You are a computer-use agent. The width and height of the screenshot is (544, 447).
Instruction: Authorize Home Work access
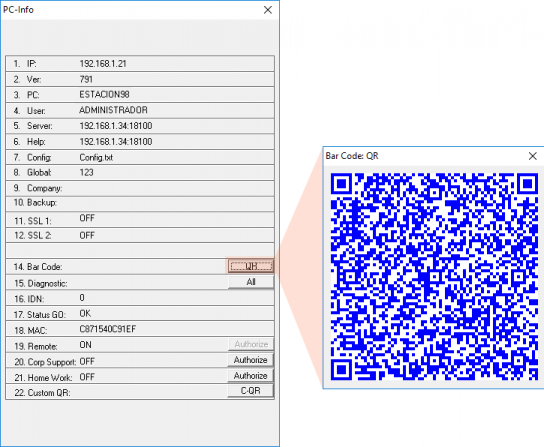point(250,376)
